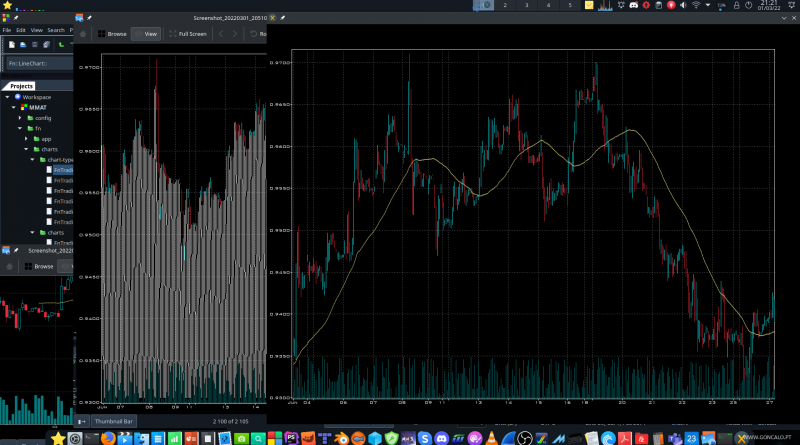The width and height of the screenshot is (800, 445).
Task: Switch to View mode in viewer toolbar
Action: pos(146,34)
